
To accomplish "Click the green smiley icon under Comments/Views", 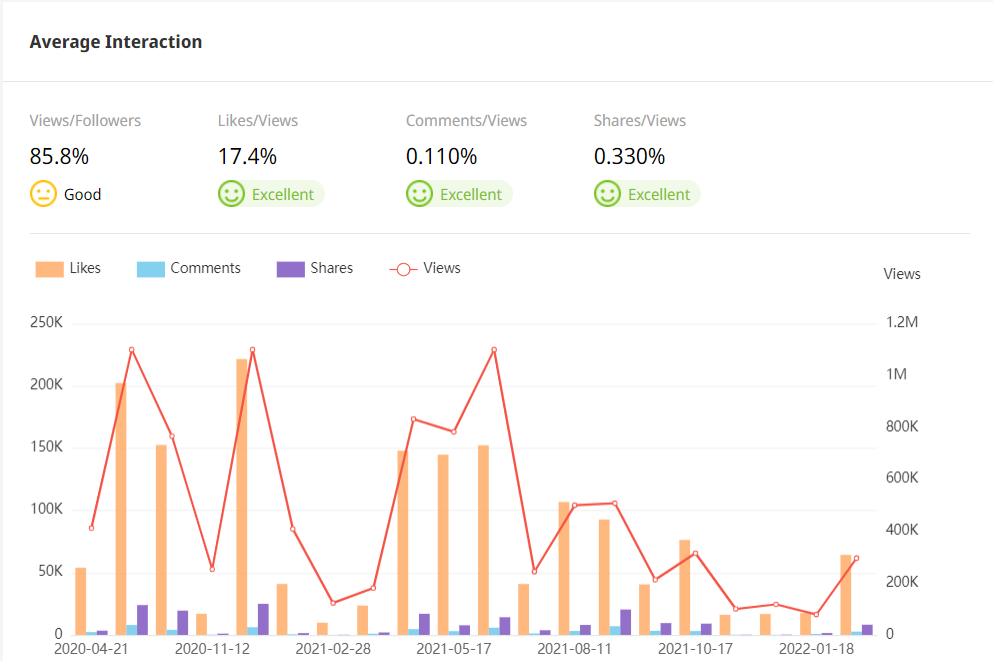I will (419, 194).
